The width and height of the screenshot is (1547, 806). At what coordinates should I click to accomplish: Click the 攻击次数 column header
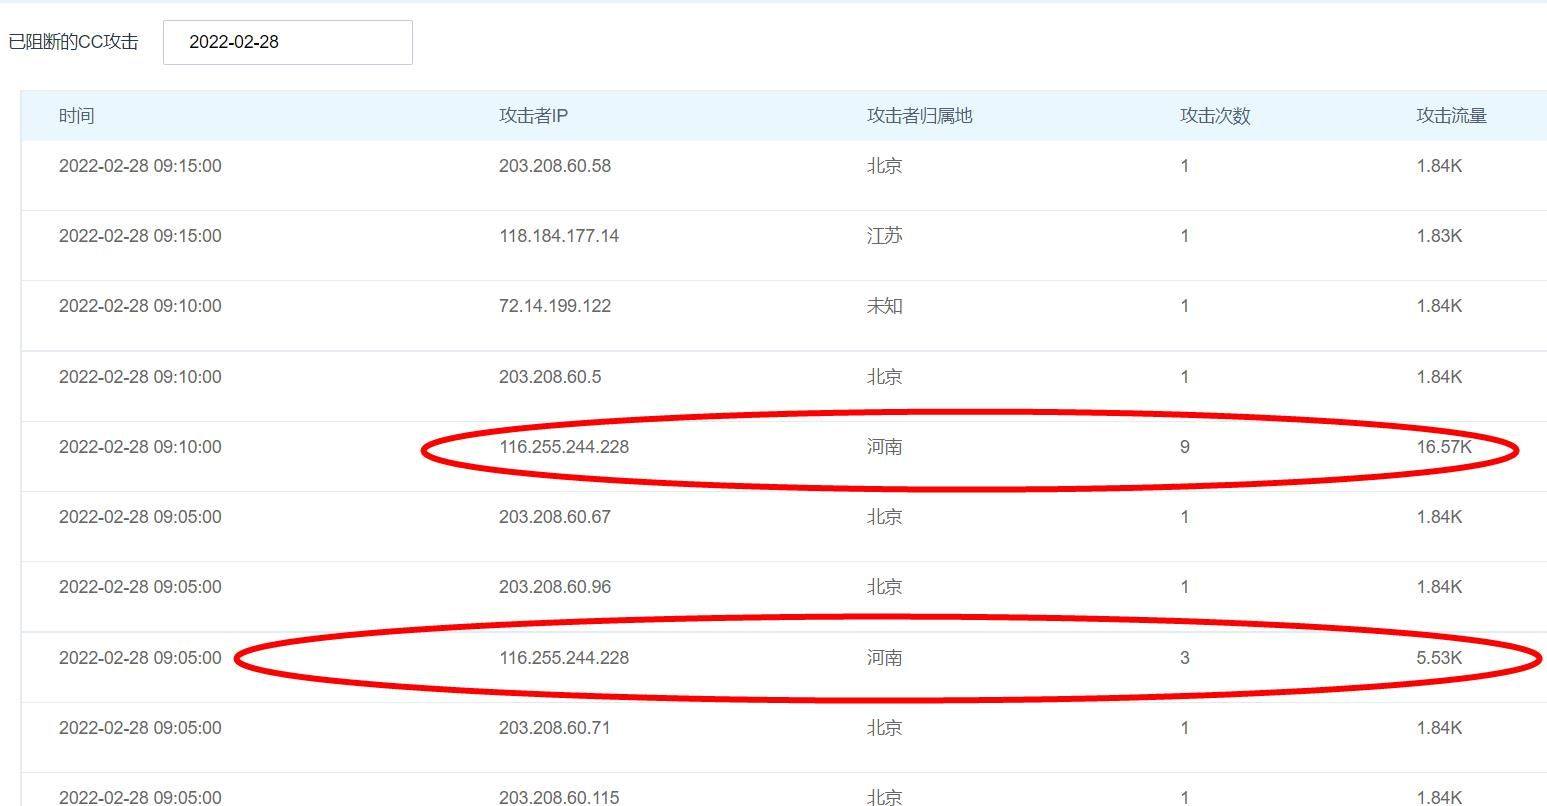(x=1215, y=116)
